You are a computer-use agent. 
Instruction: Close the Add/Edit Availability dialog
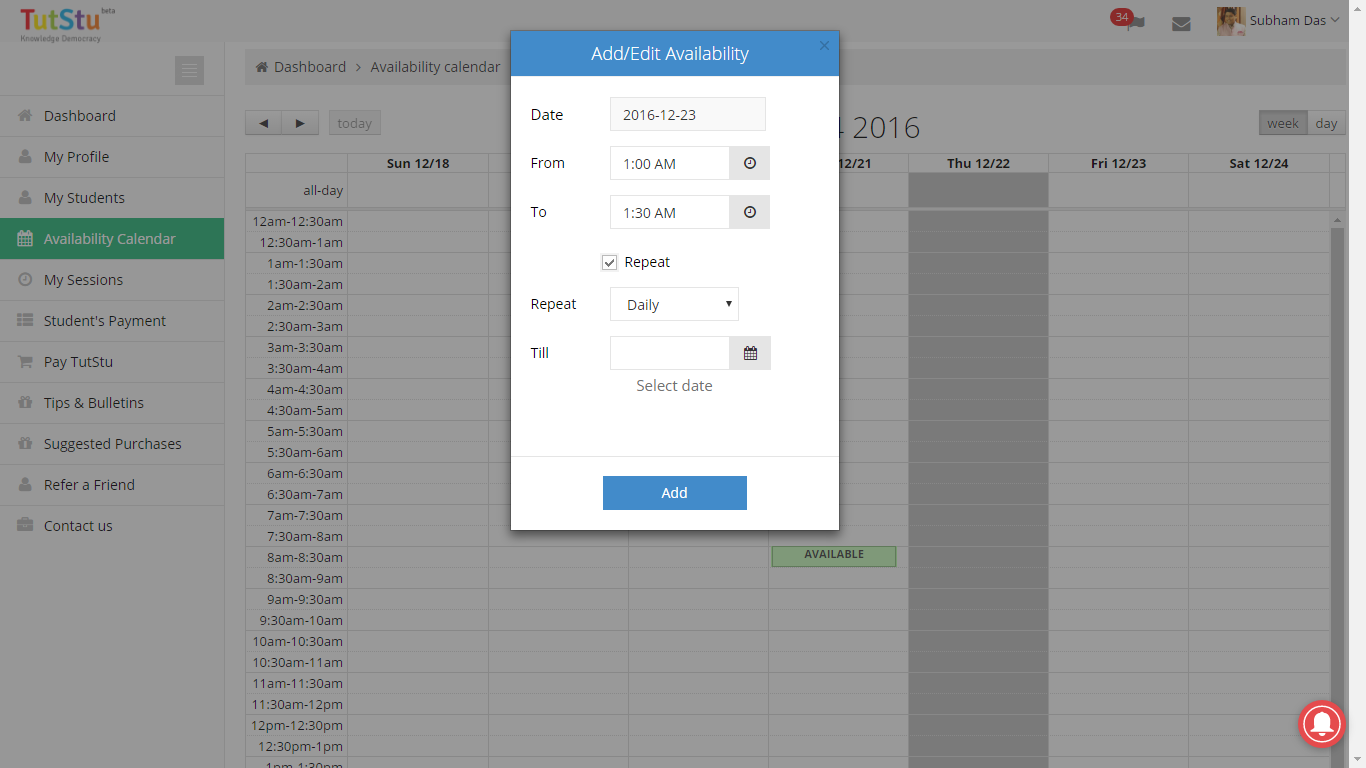(x=824, y=45)
